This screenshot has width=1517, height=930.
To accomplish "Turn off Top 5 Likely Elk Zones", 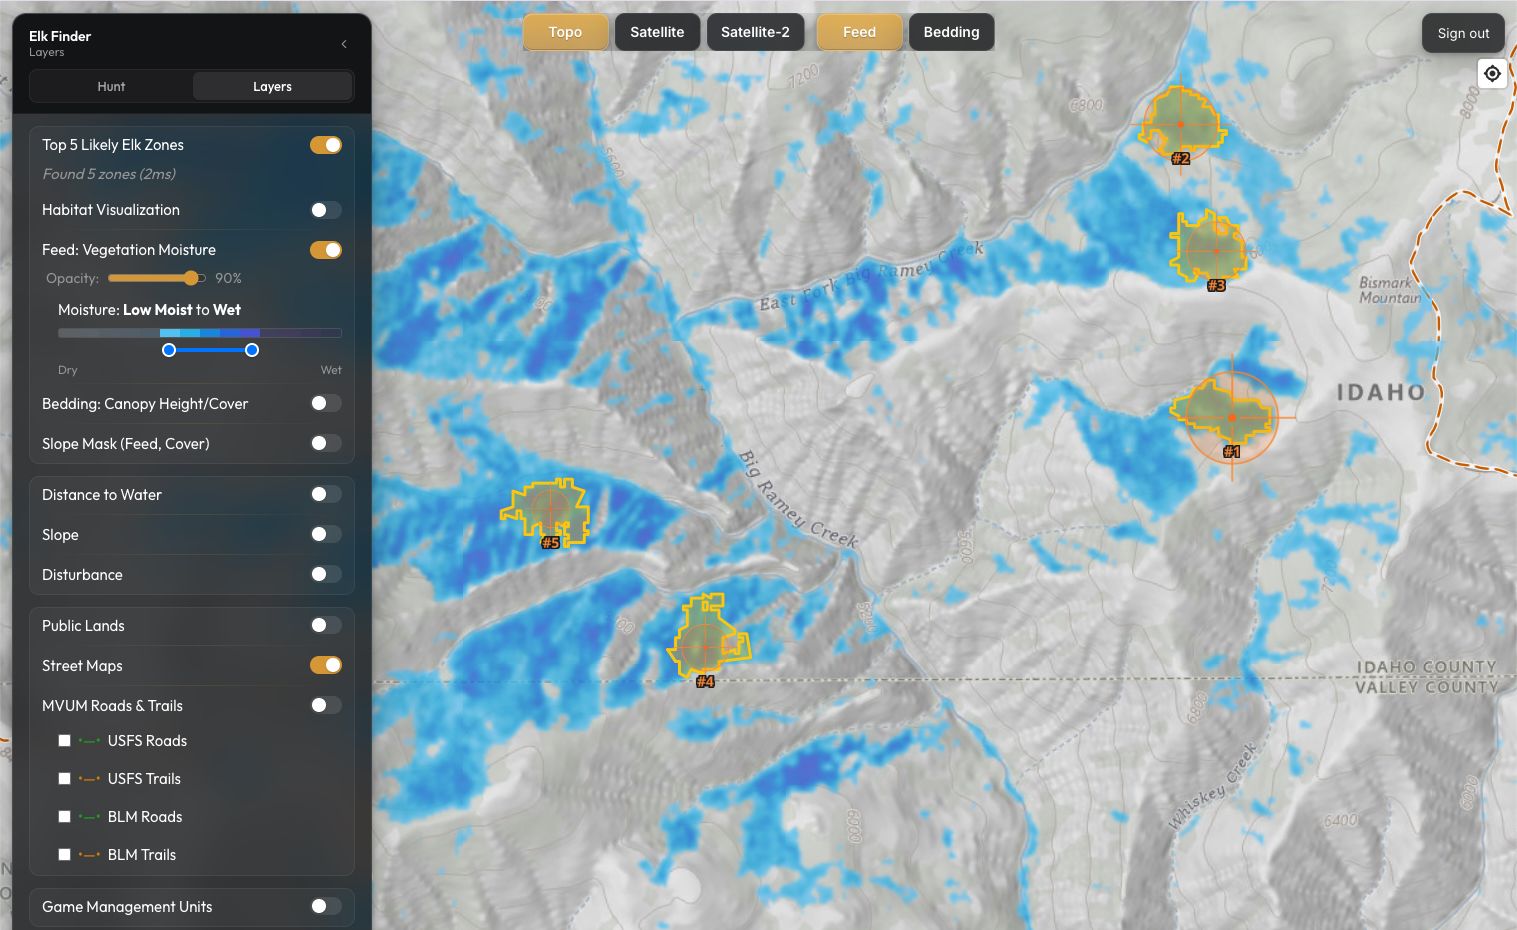I will tap(326, 145).
